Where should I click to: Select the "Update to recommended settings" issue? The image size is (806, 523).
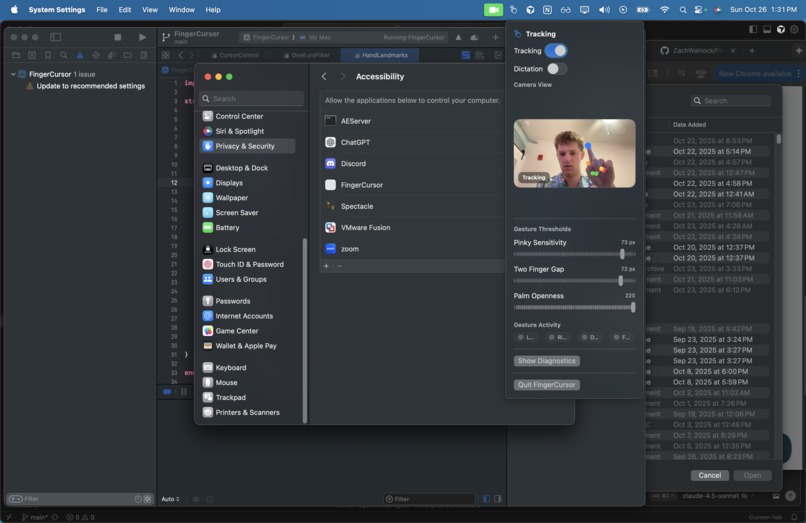(x=90, y=86)
